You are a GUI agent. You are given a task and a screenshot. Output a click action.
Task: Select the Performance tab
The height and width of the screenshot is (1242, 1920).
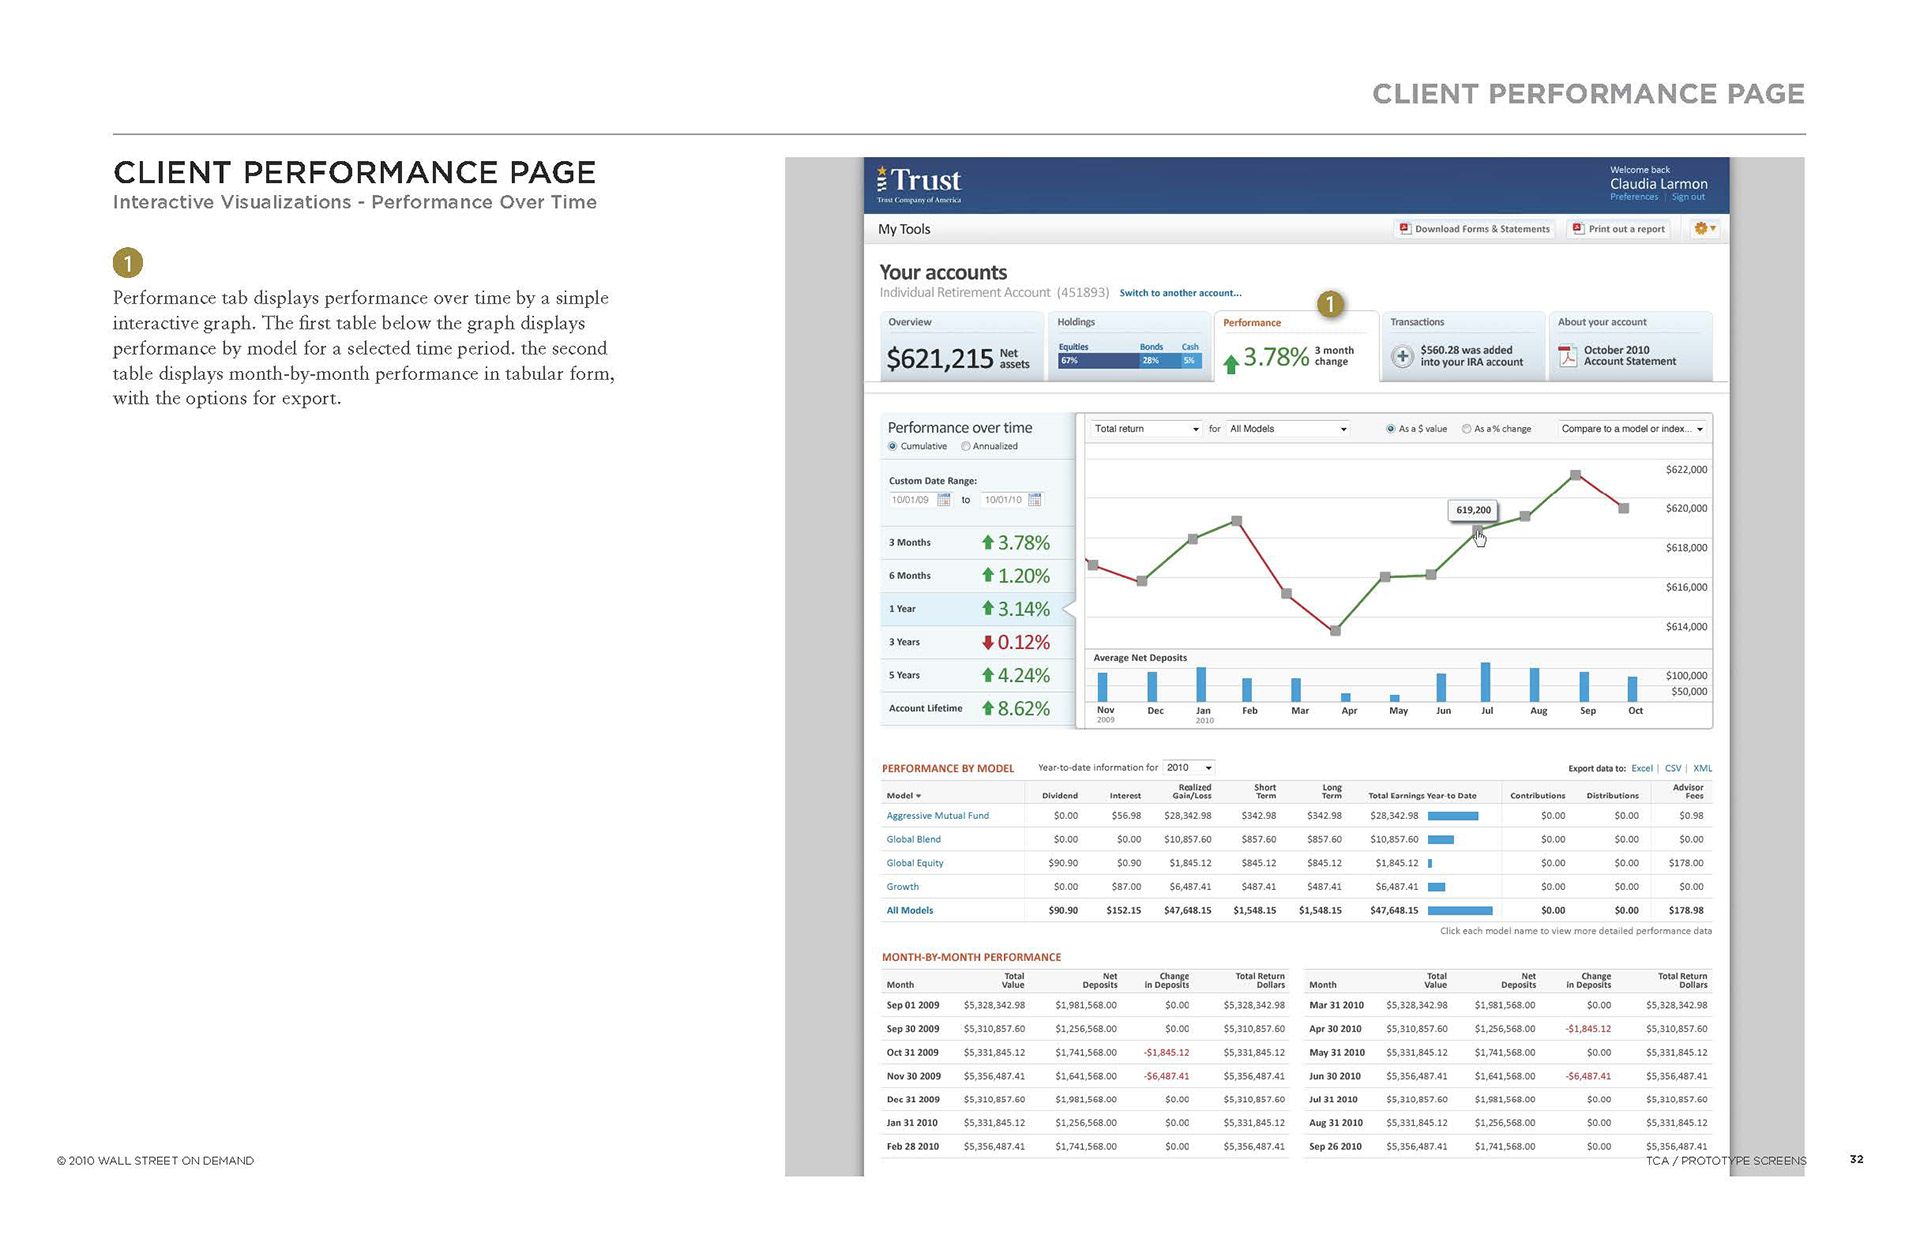click(1295, 346)
